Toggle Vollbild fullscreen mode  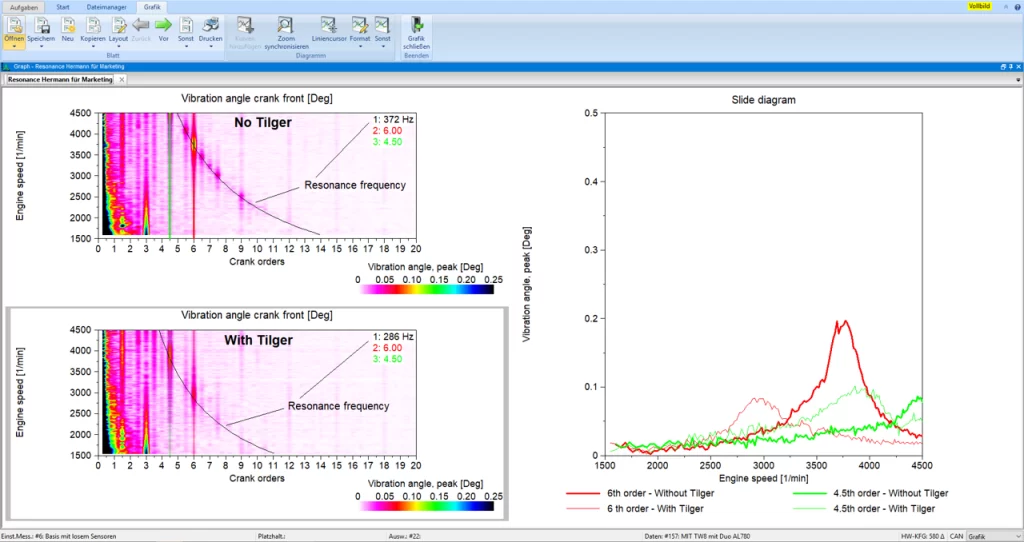click(979, 6)
